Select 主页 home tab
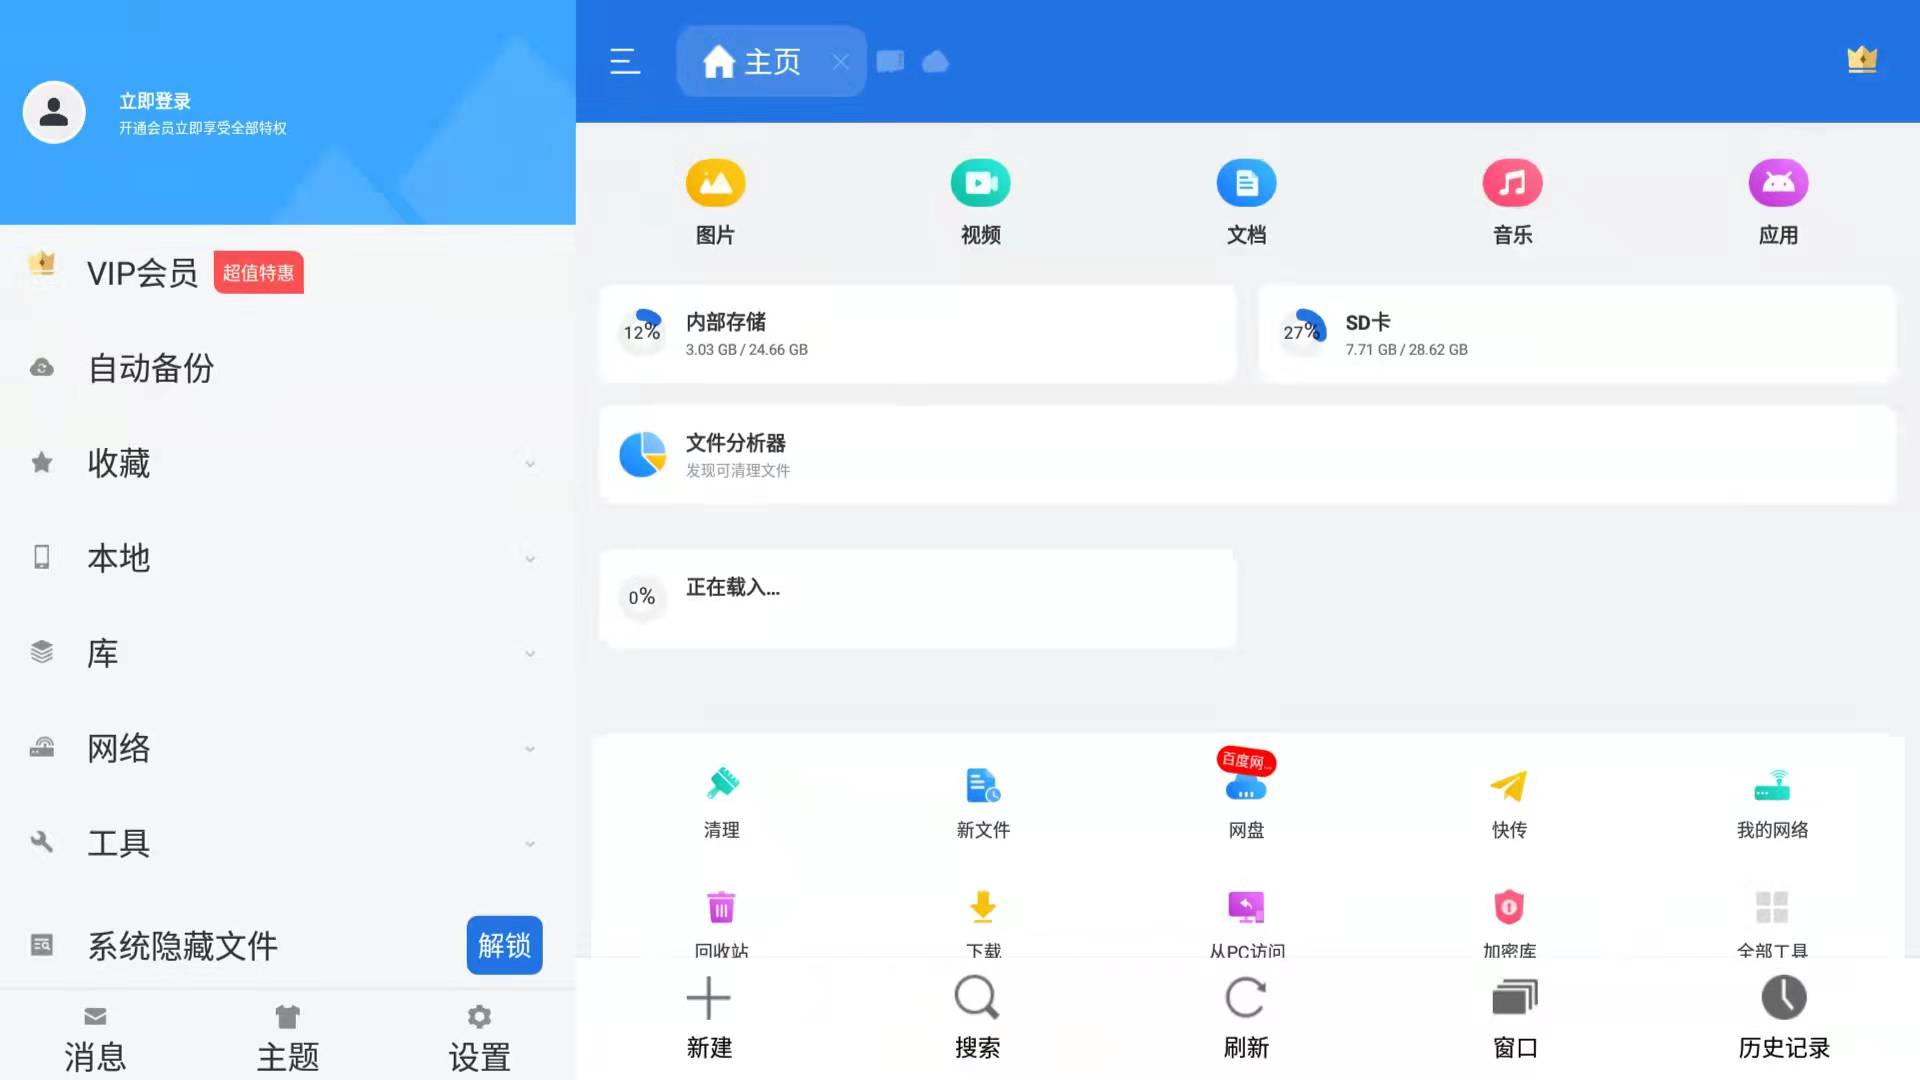This screenshot has width=1920, height=1080. point(770,61)
